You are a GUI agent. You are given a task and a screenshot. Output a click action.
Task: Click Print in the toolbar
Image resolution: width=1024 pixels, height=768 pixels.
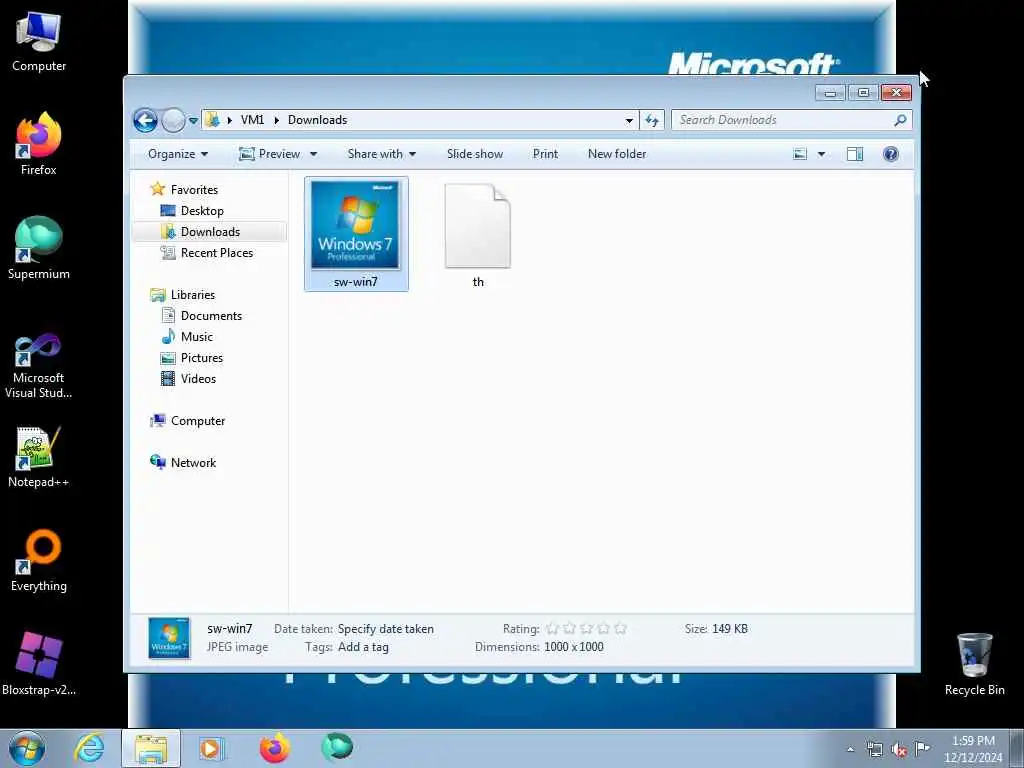click(x=545, y=154)
